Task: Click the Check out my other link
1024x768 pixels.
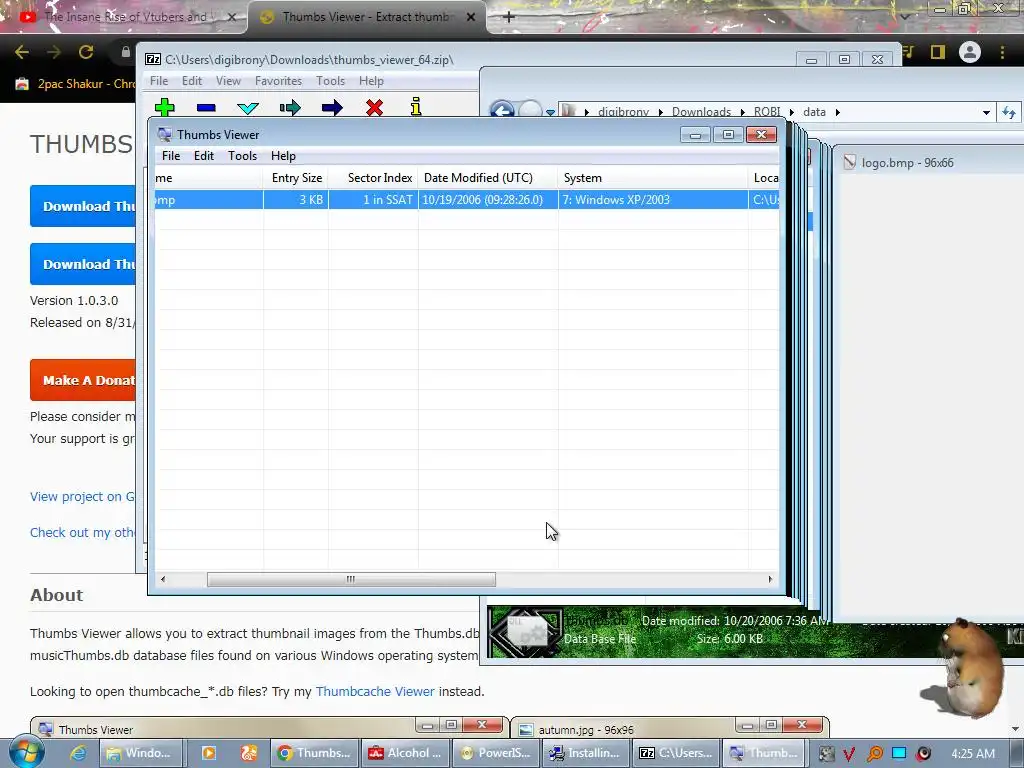Action: point(82,532)
